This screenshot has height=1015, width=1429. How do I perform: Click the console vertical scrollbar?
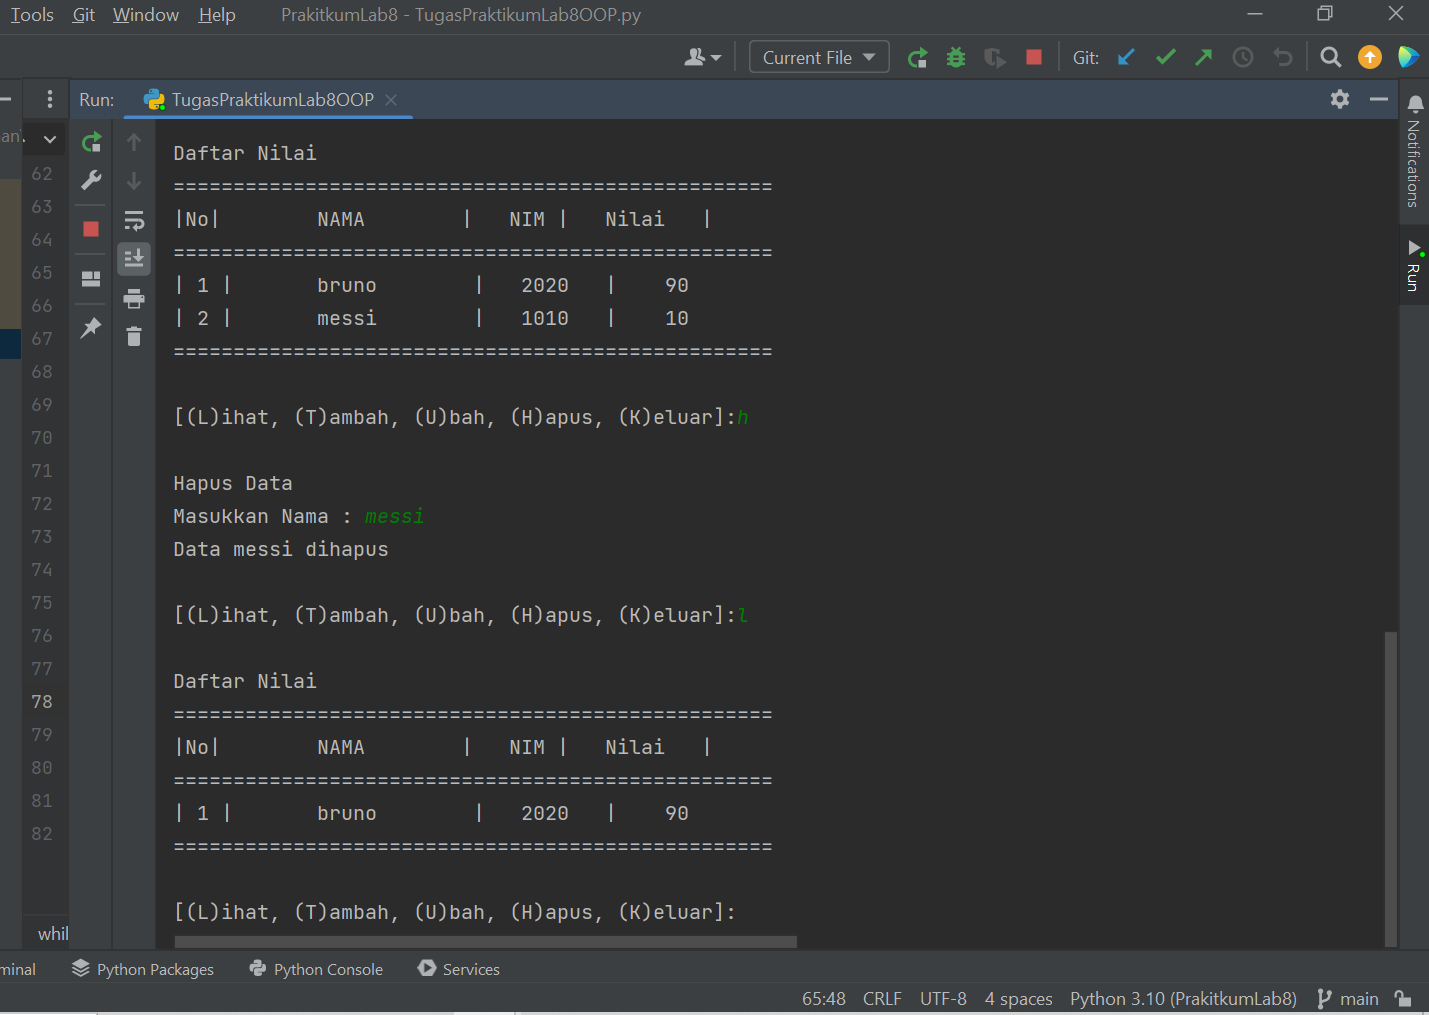(1390, 790)
